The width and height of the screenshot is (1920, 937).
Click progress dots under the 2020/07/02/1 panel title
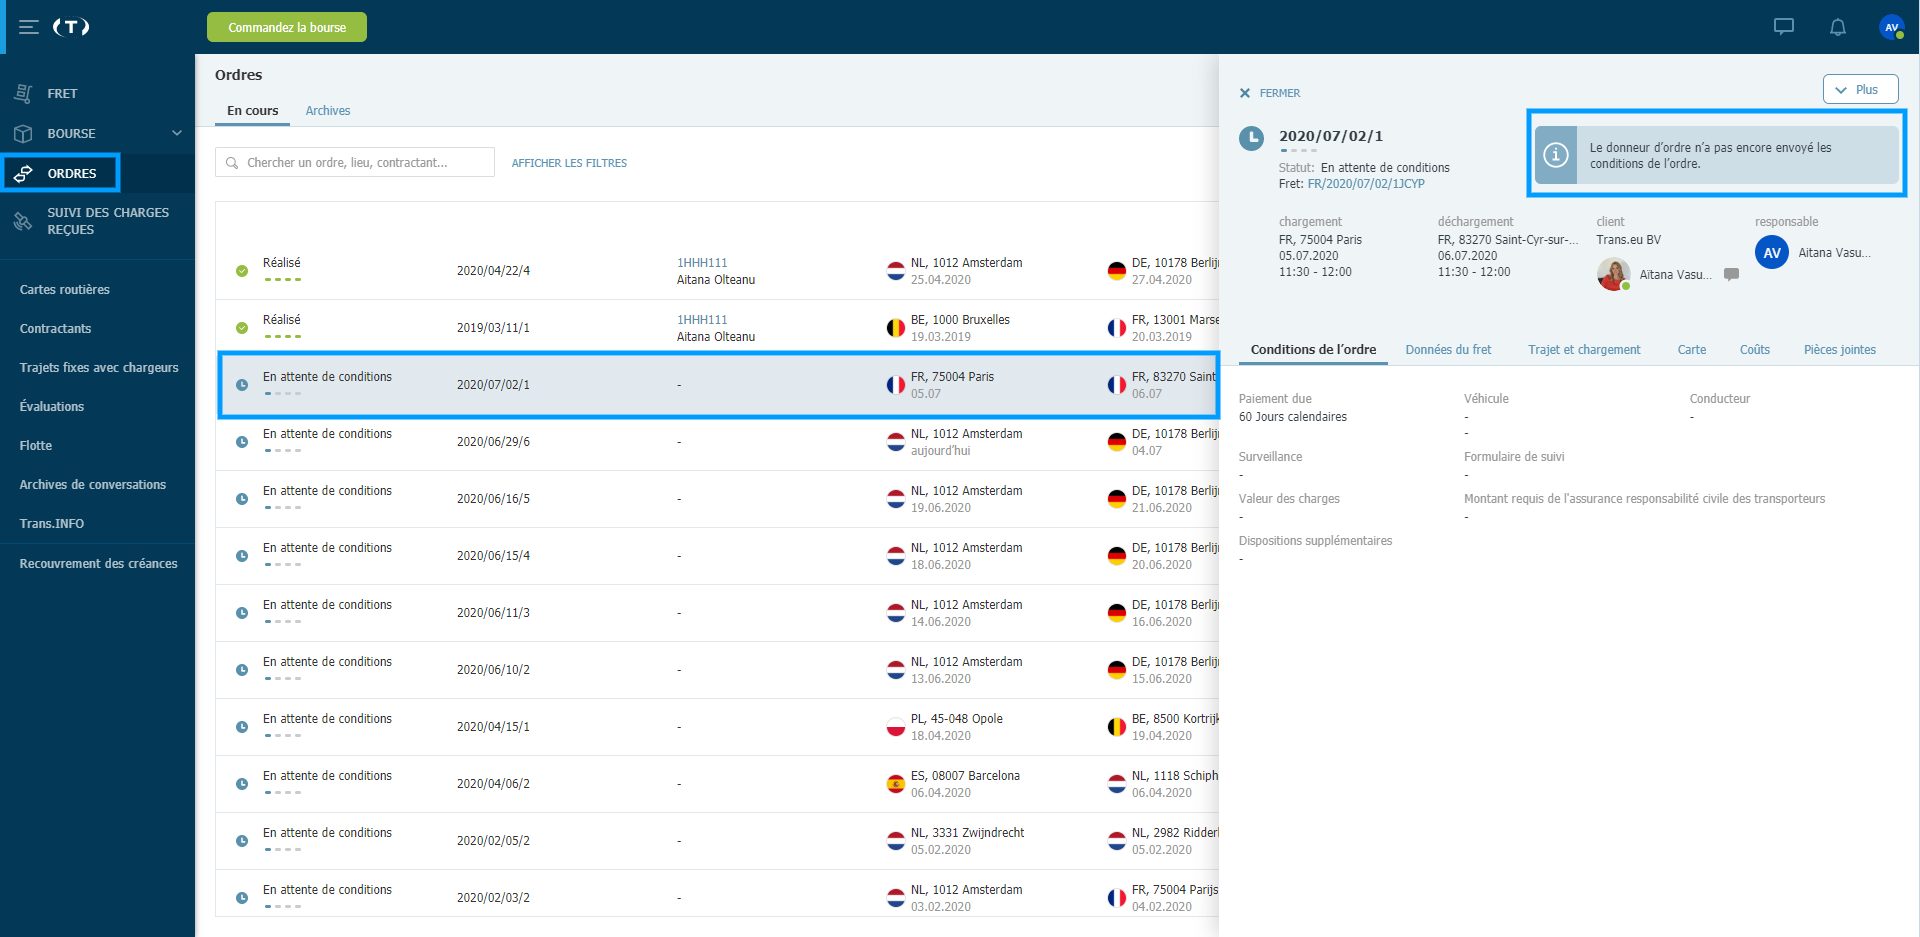pyautogui.click(x=1298, y=151)
